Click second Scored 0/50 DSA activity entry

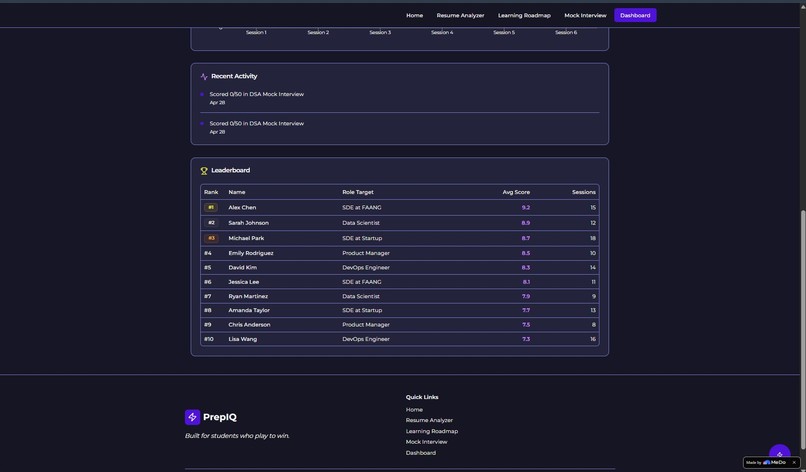[x=257, y=124]
